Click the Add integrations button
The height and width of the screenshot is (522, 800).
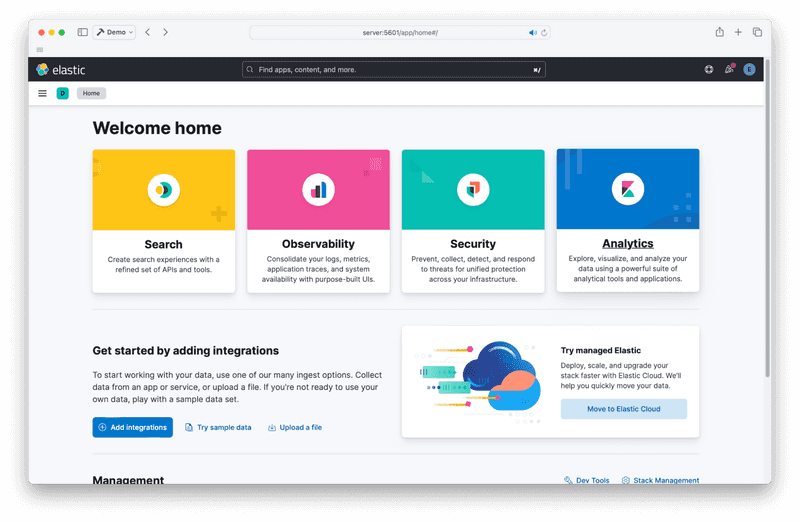click(x=132, y=427)
